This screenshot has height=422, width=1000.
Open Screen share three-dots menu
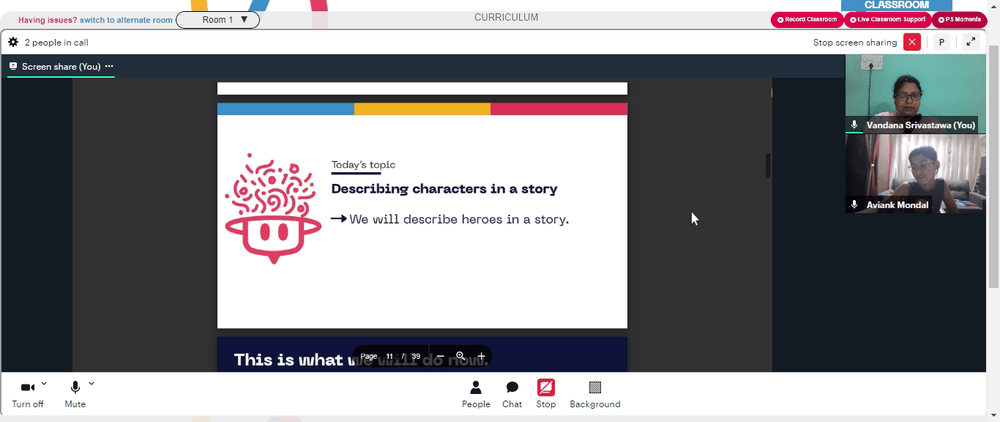pyautogui.click(x=109, y=66)
